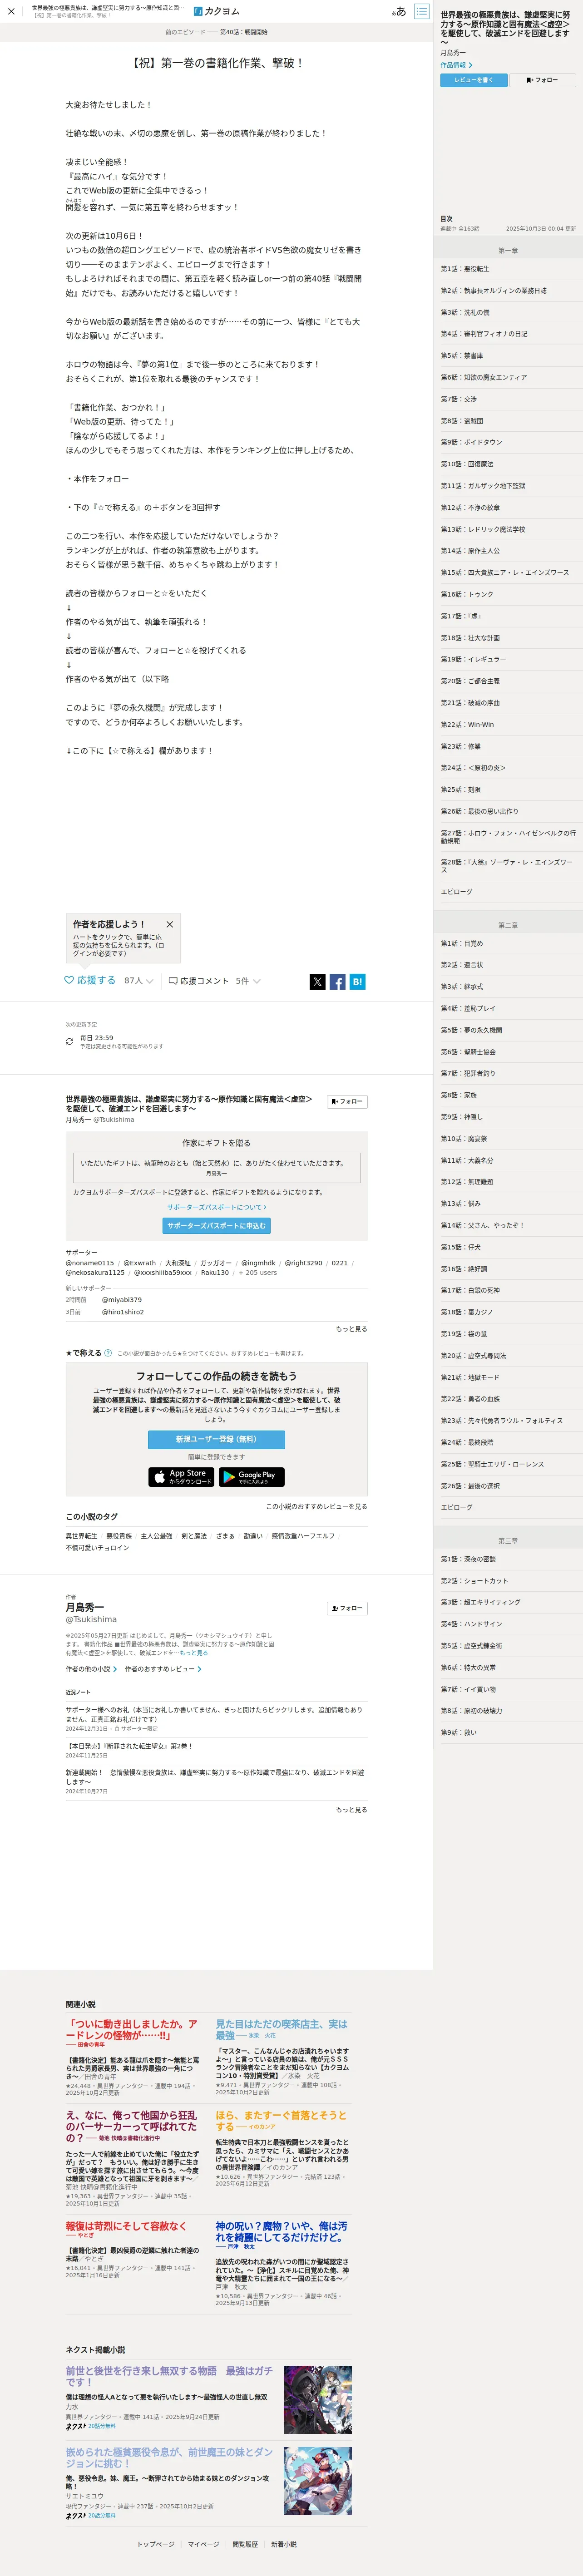Click the update schedule refresh icon
This screenshot has height=2576, width=583.
[x=69, y=1041]
